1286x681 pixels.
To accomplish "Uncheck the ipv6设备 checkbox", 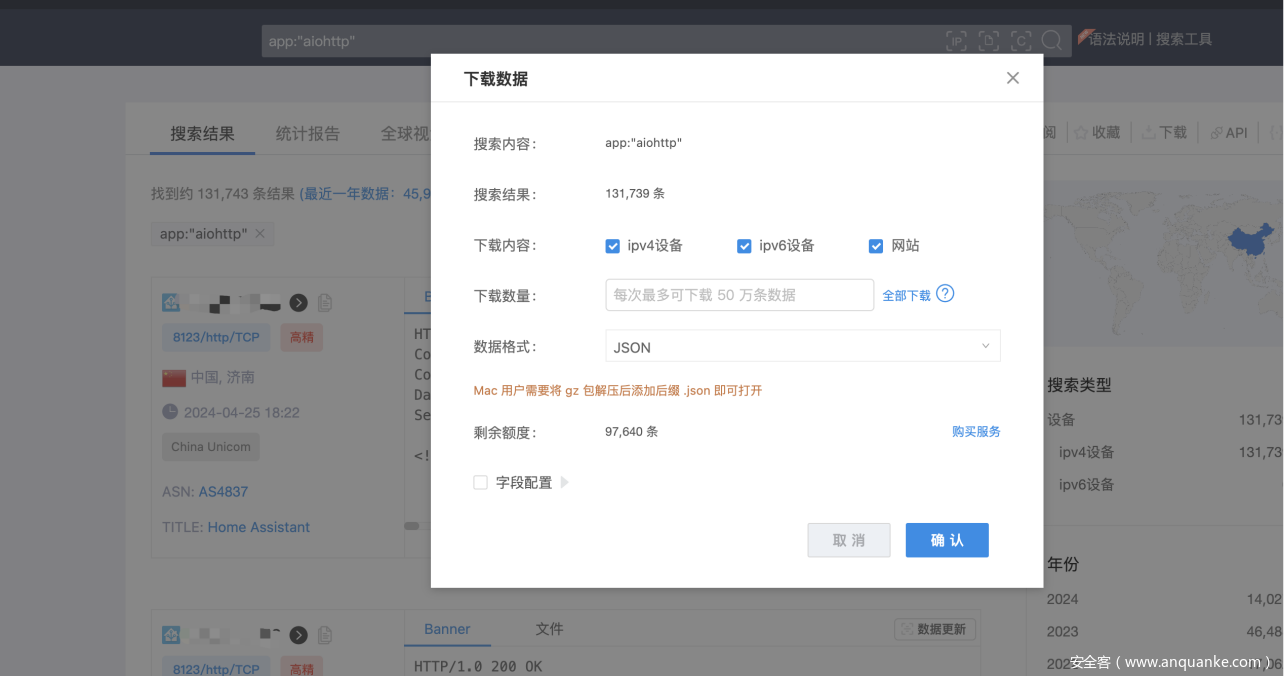I will 744,246.
